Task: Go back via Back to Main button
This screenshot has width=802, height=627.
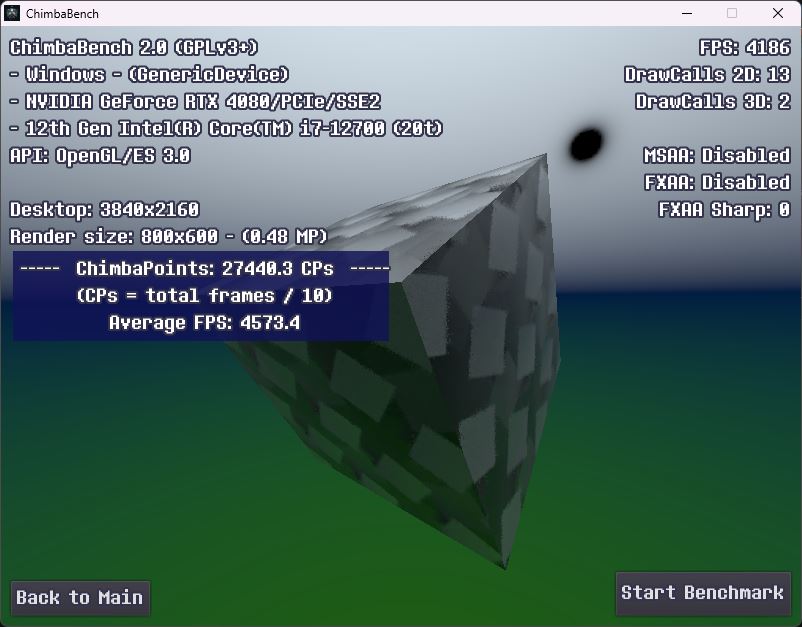Action: (x=80, y=598)
